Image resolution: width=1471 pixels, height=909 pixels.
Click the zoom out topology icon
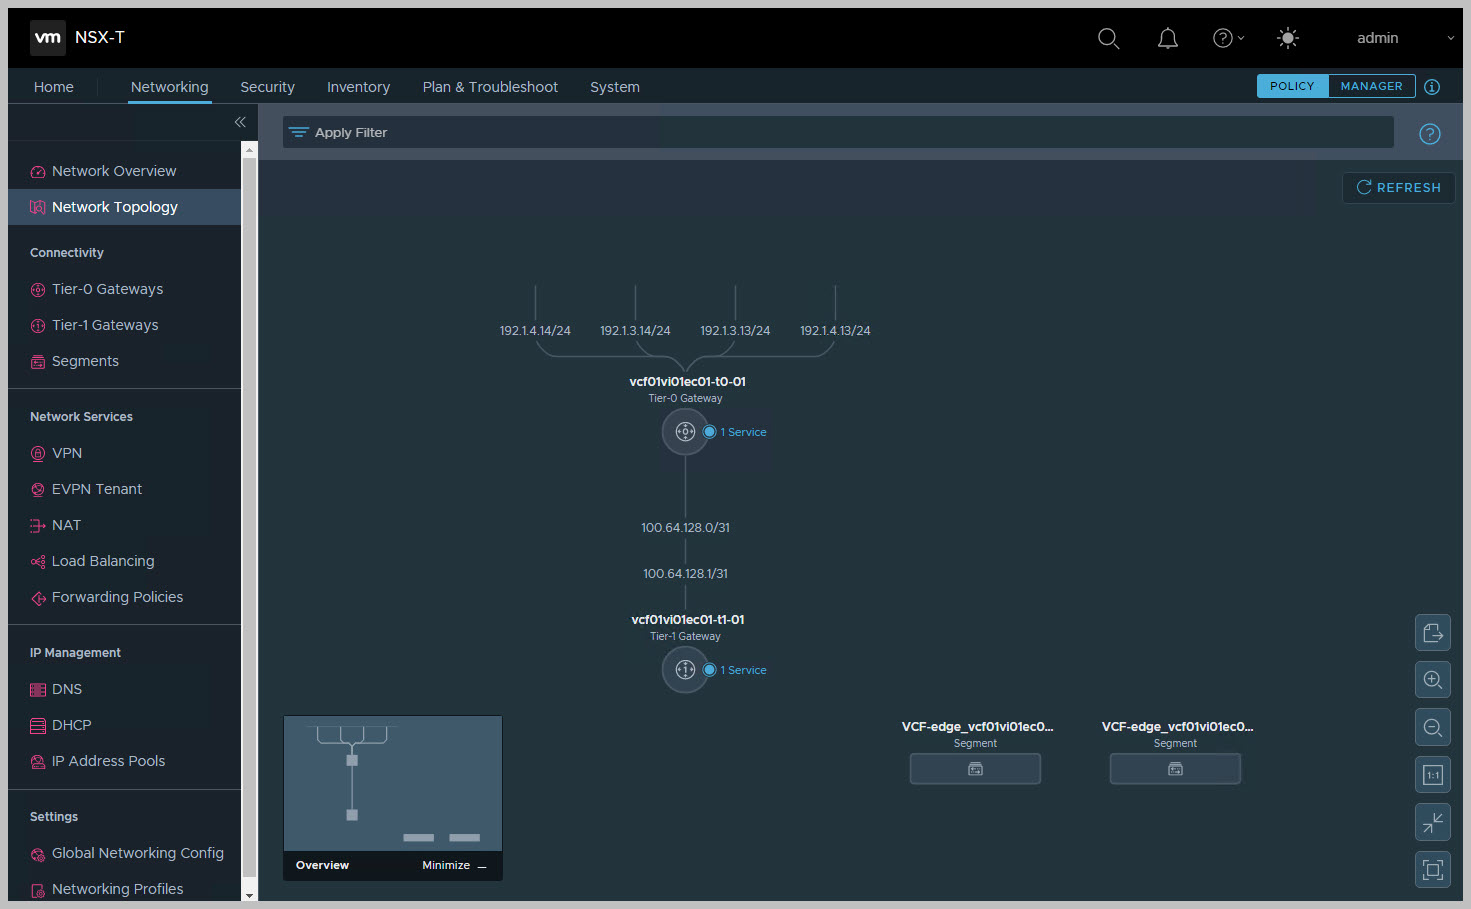(x=1432, y=727)
